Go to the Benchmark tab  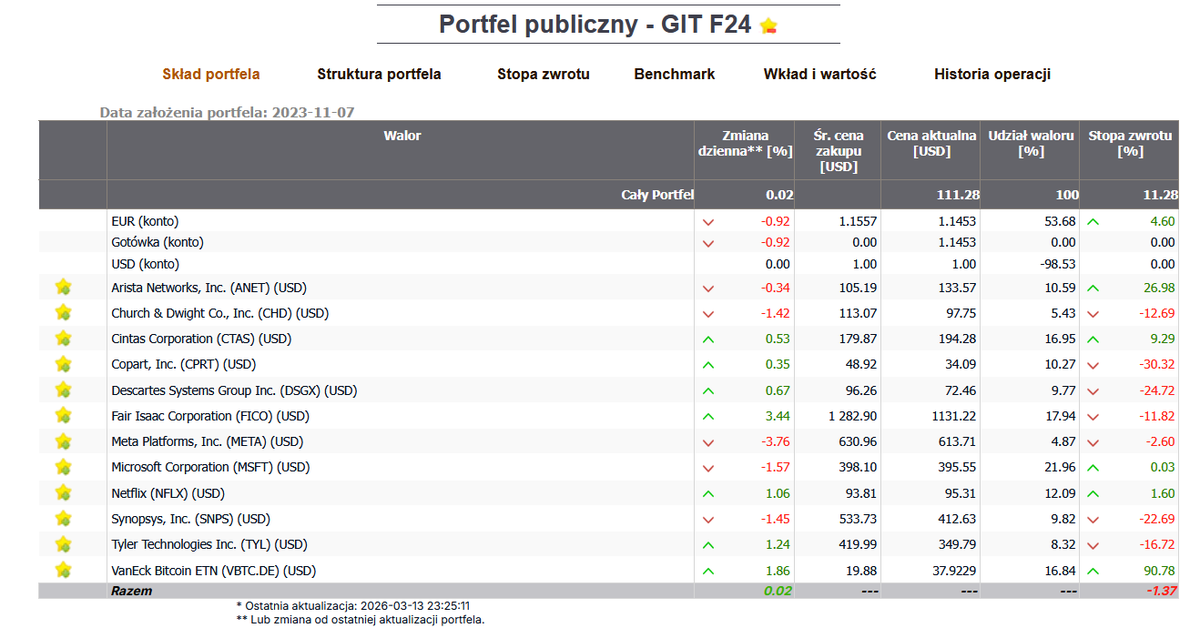674,74
